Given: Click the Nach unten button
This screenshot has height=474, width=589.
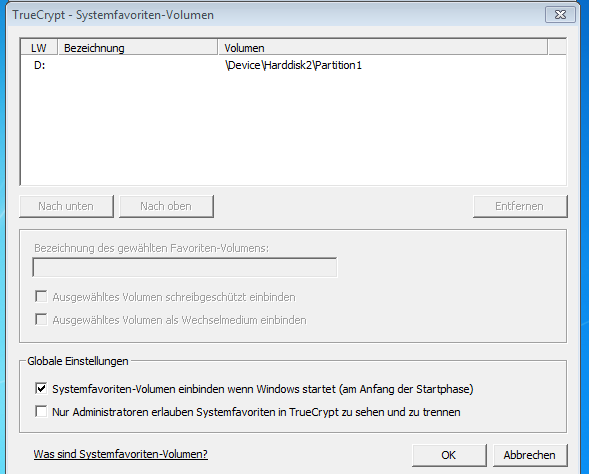Looking at the screenshot, I should (66, 206).
